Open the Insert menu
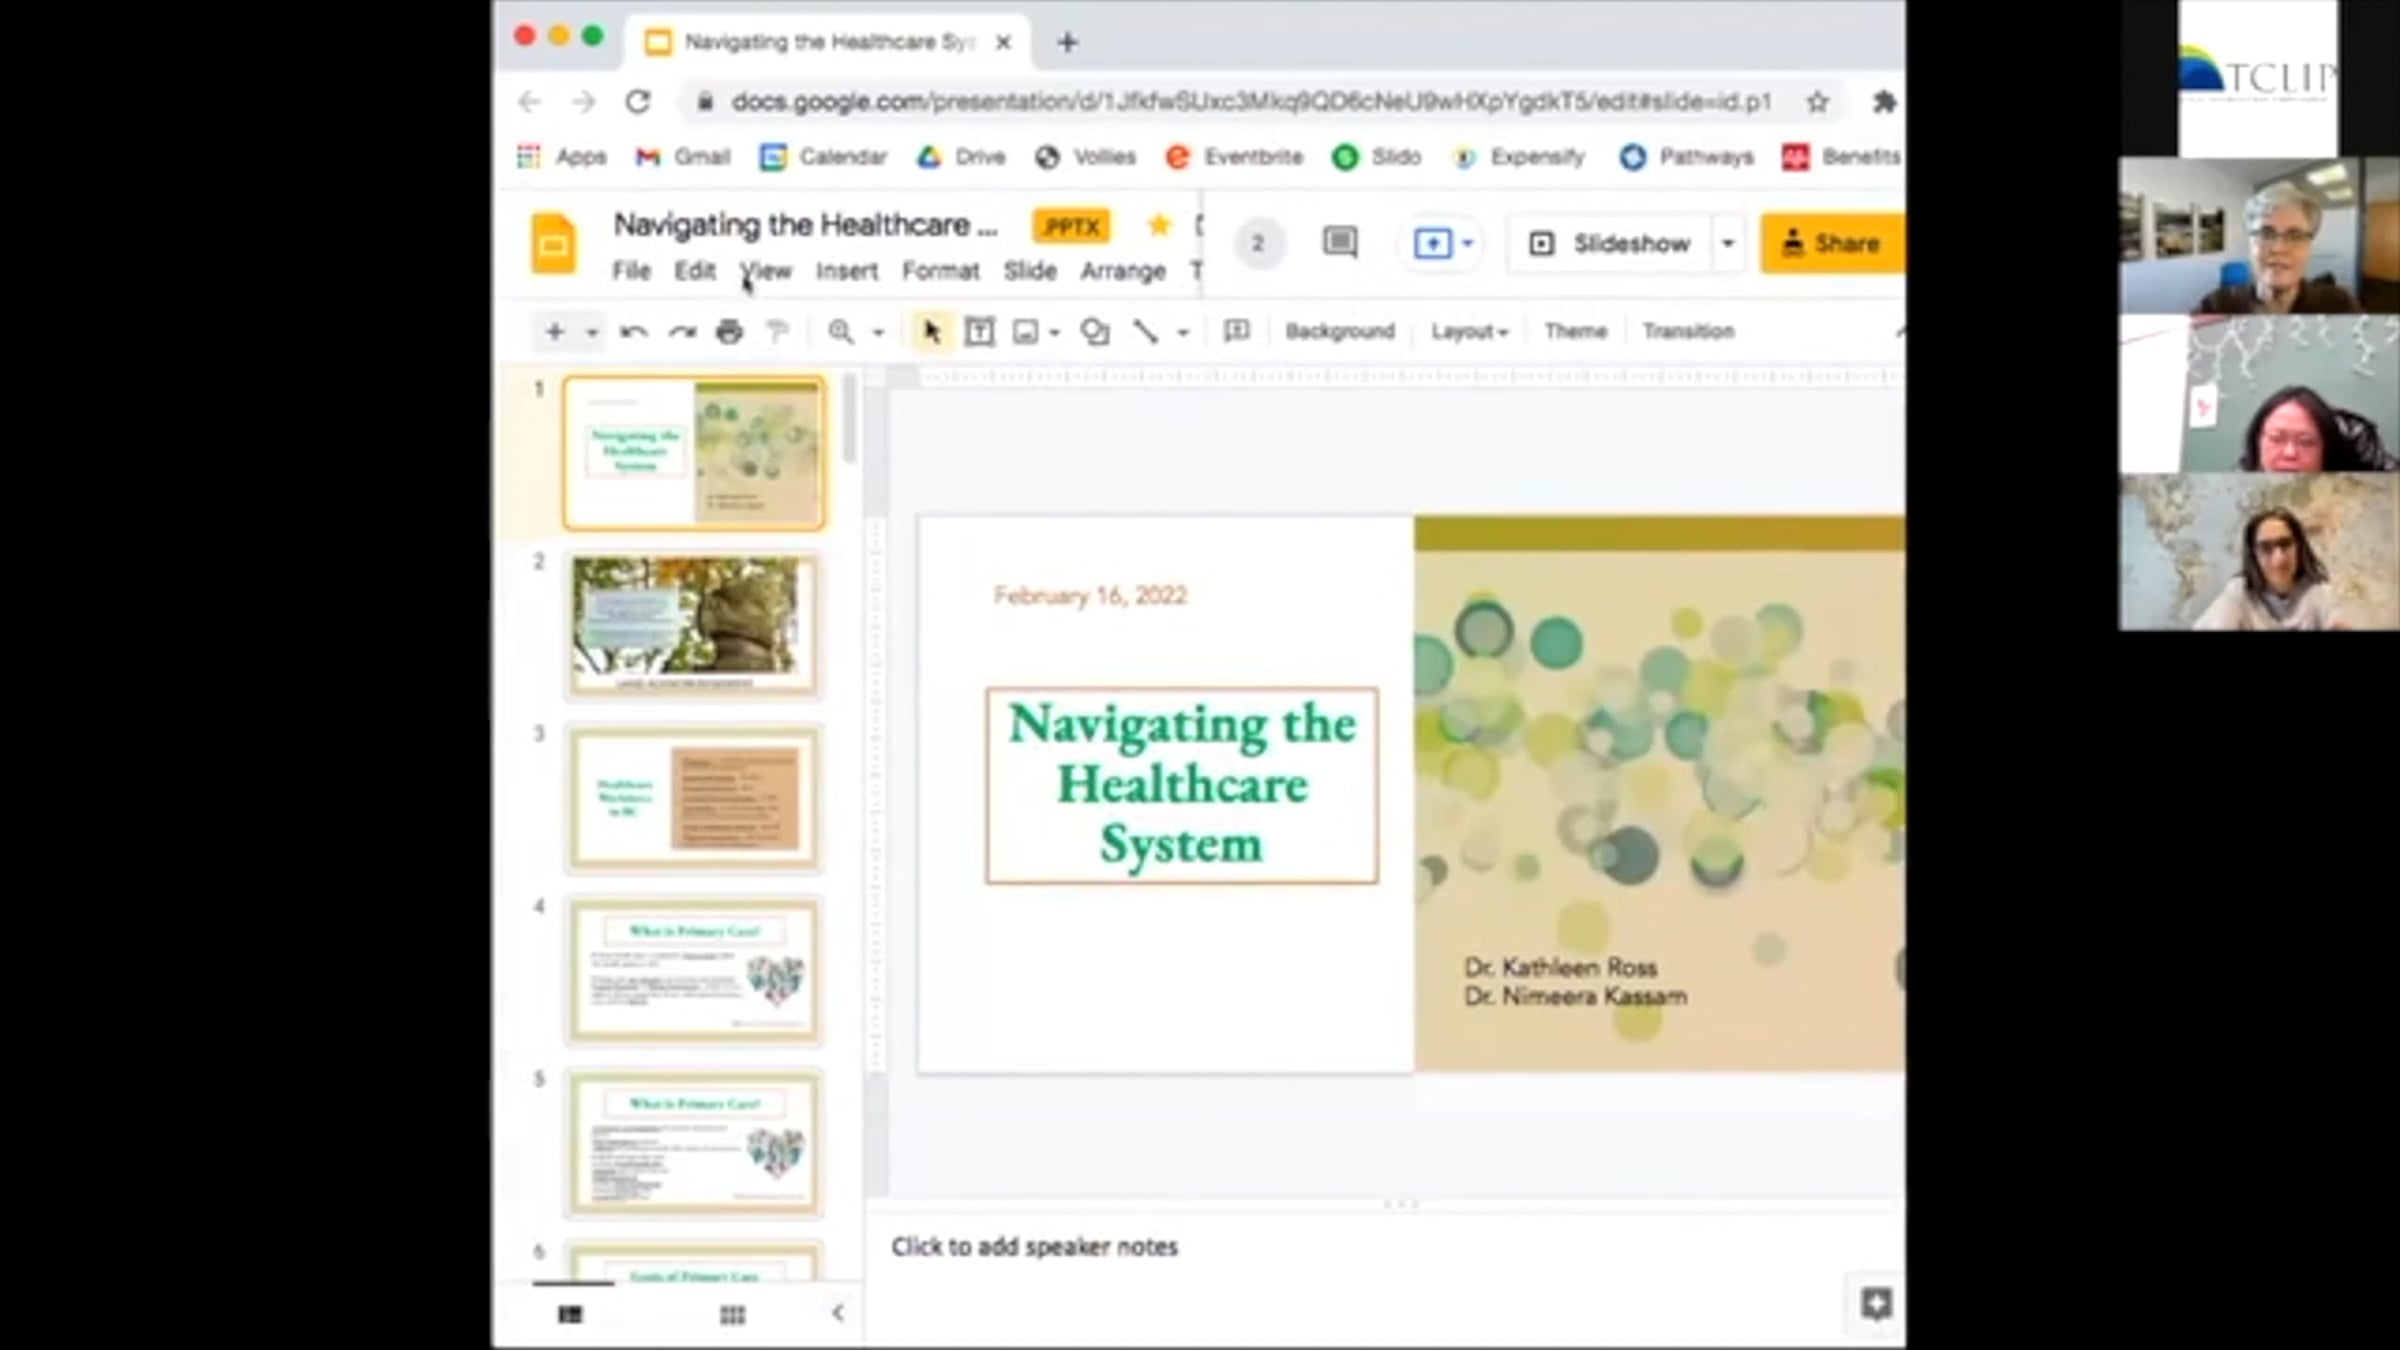 pos(846,271)
